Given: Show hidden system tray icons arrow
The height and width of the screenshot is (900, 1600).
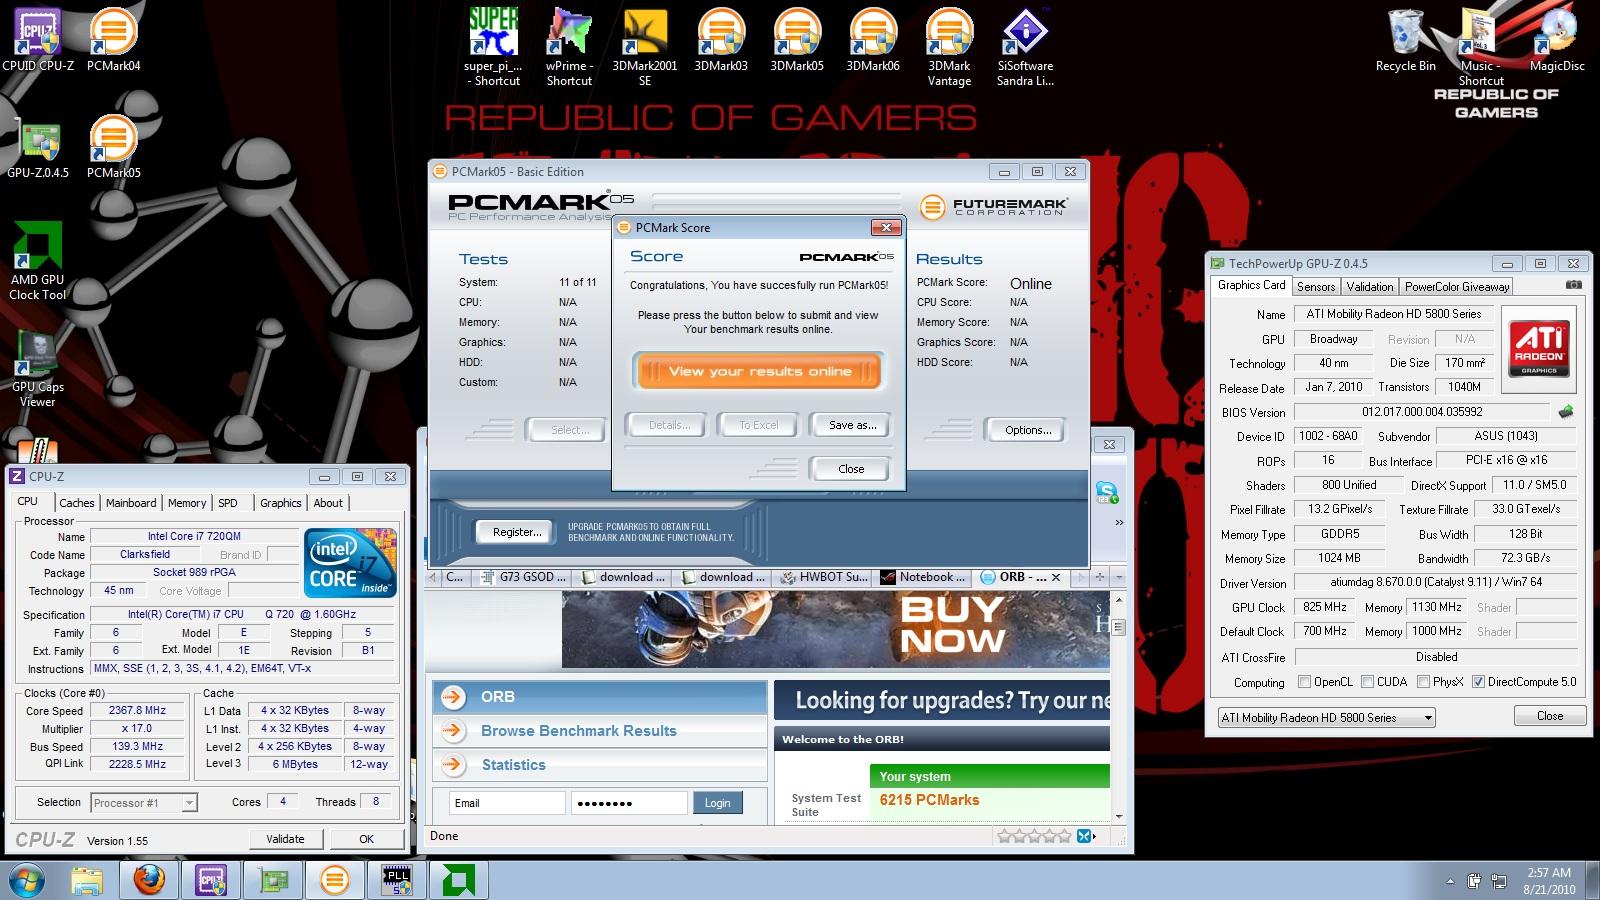Looking at the screenshot, I should click(x=1450, y=881).
